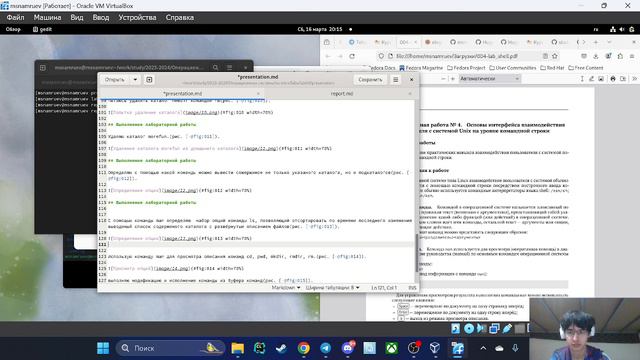Open Firefox application menu
The height and width of the screenshot is (360, 640).
click(632, 56)
